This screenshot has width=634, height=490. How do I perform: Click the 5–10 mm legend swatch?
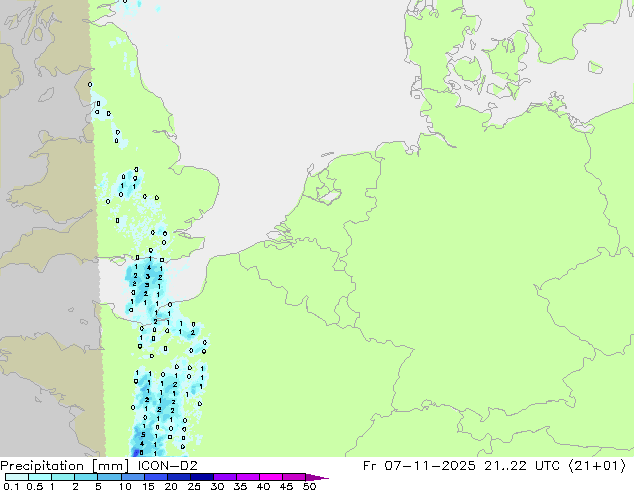click(x=110, y=477)
